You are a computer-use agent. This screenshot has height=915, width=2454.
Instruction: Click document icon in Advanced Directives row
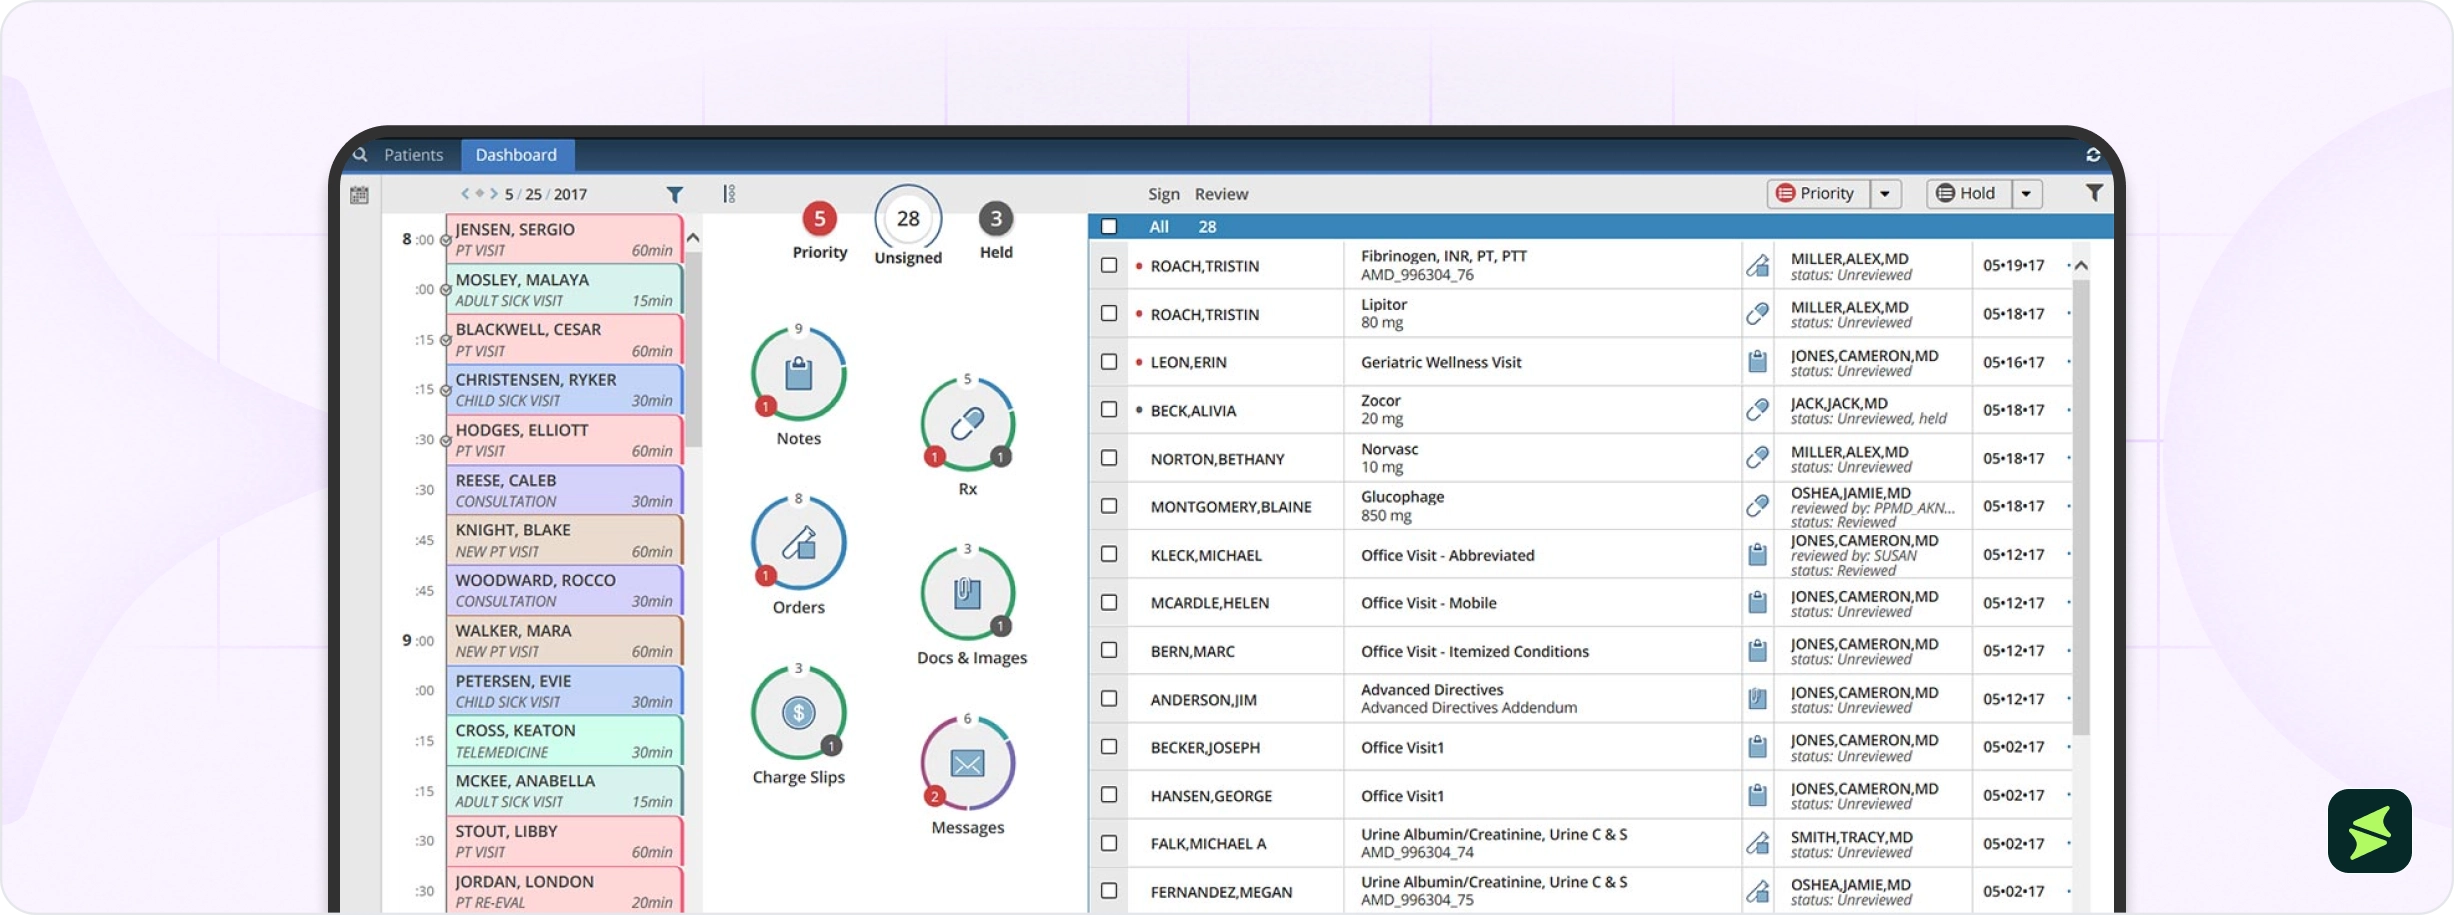point(1757,699)
